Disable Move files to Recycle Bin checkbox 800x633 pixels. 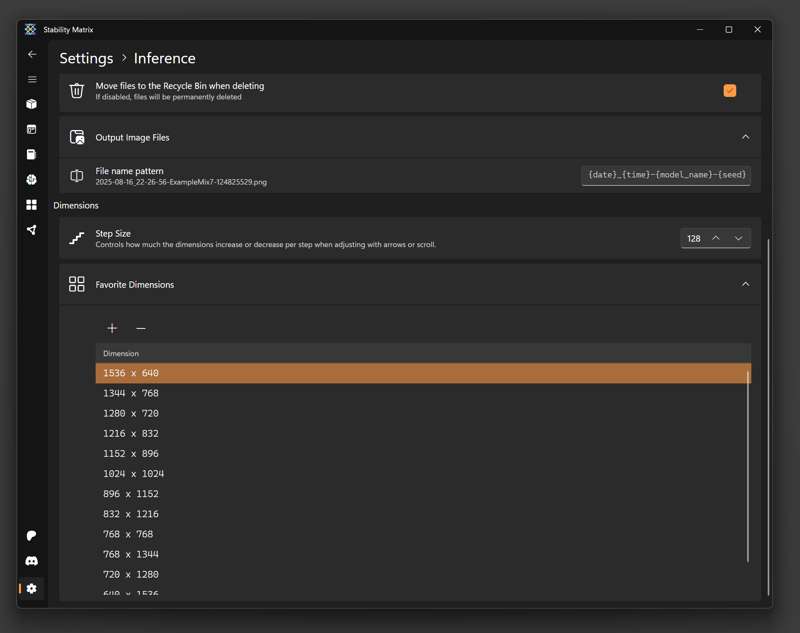[x=729, y=91]
